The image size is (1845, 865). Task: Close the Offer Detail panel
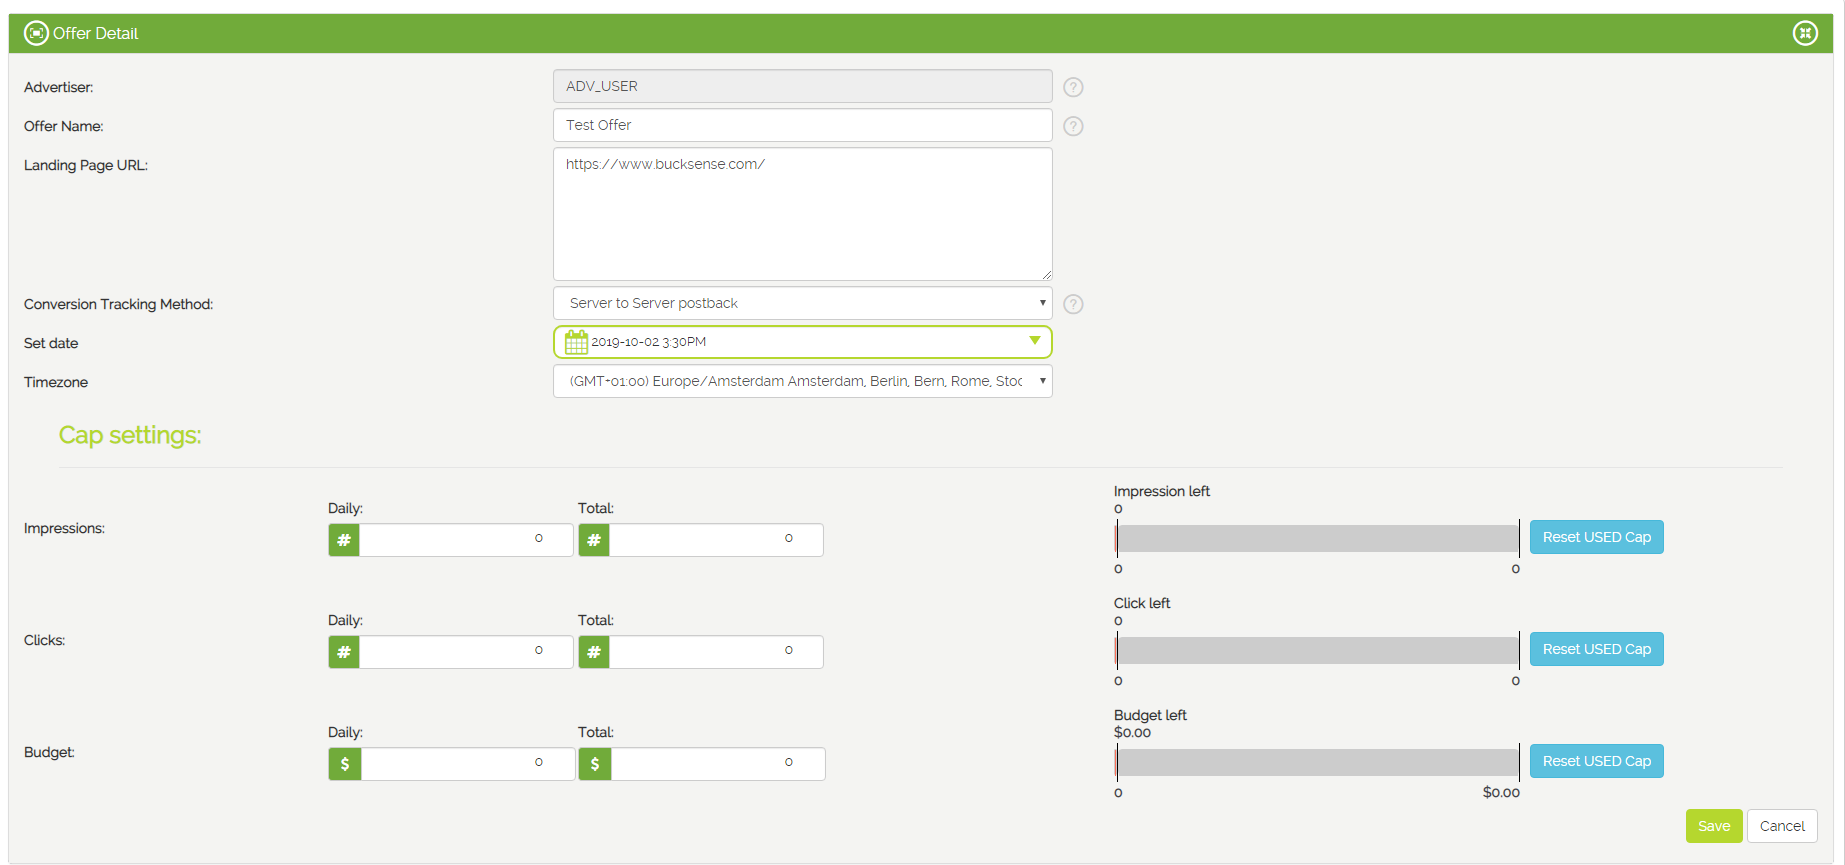(x=1805, y=33)
